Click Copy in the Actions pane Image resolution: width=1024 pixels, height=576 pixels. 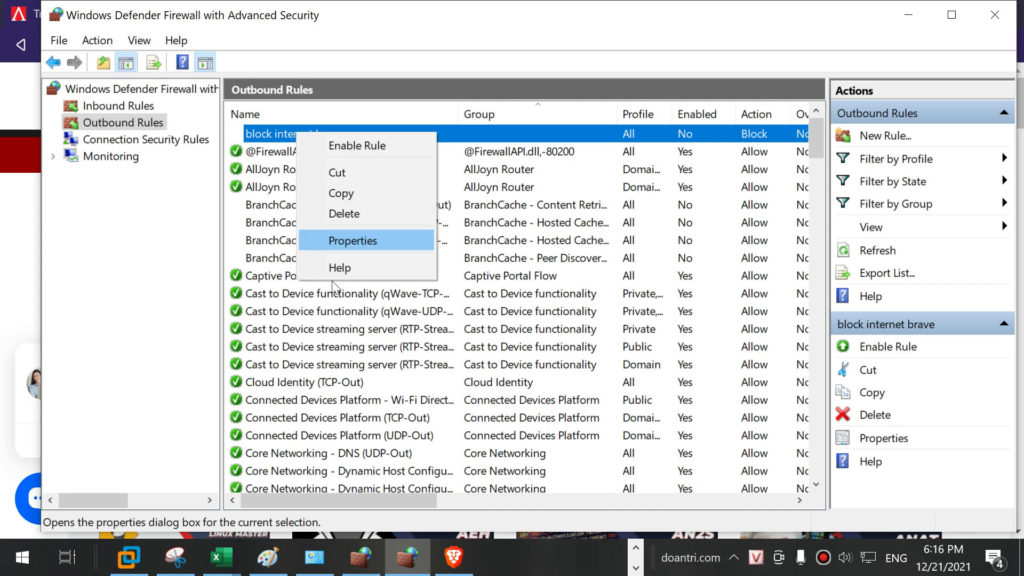(x=871, y=392)
